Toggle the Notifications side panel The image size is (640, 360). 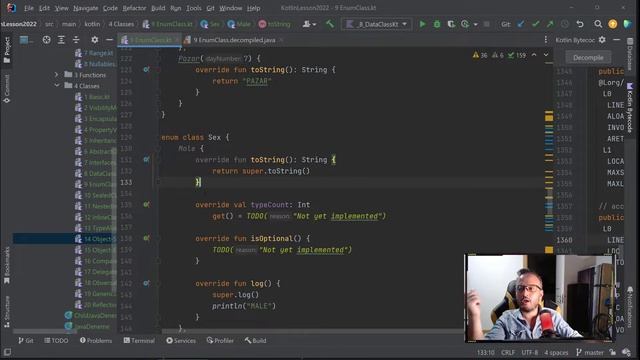(x=629, y=307)
